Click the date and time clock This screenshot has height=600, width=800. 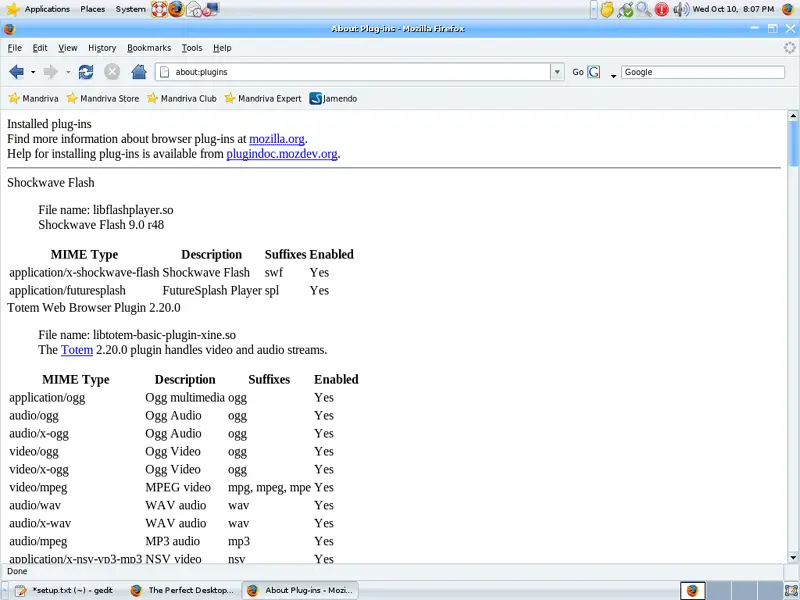coord(733,9)
